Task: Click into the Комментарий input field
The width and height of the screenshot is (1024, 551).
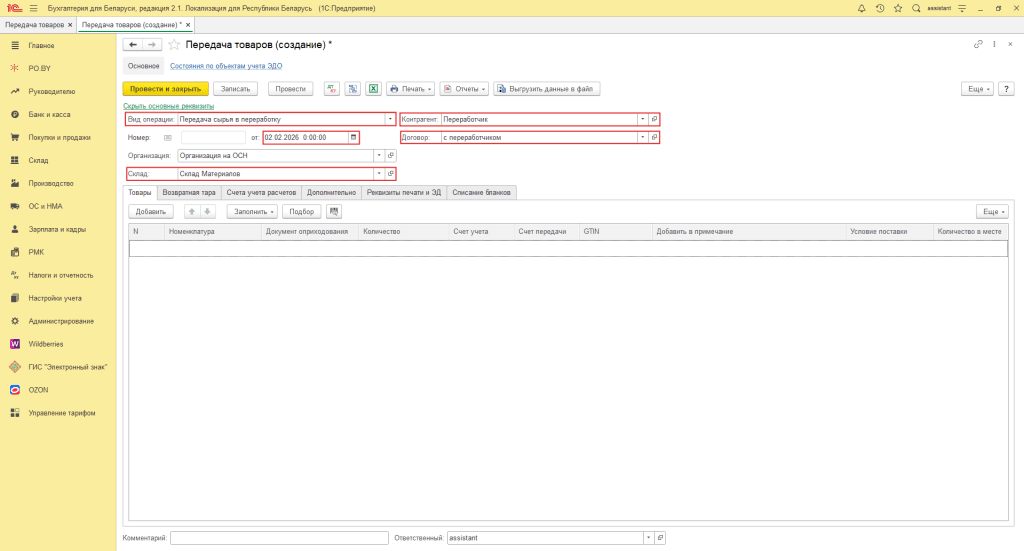Action: (279, 538)
